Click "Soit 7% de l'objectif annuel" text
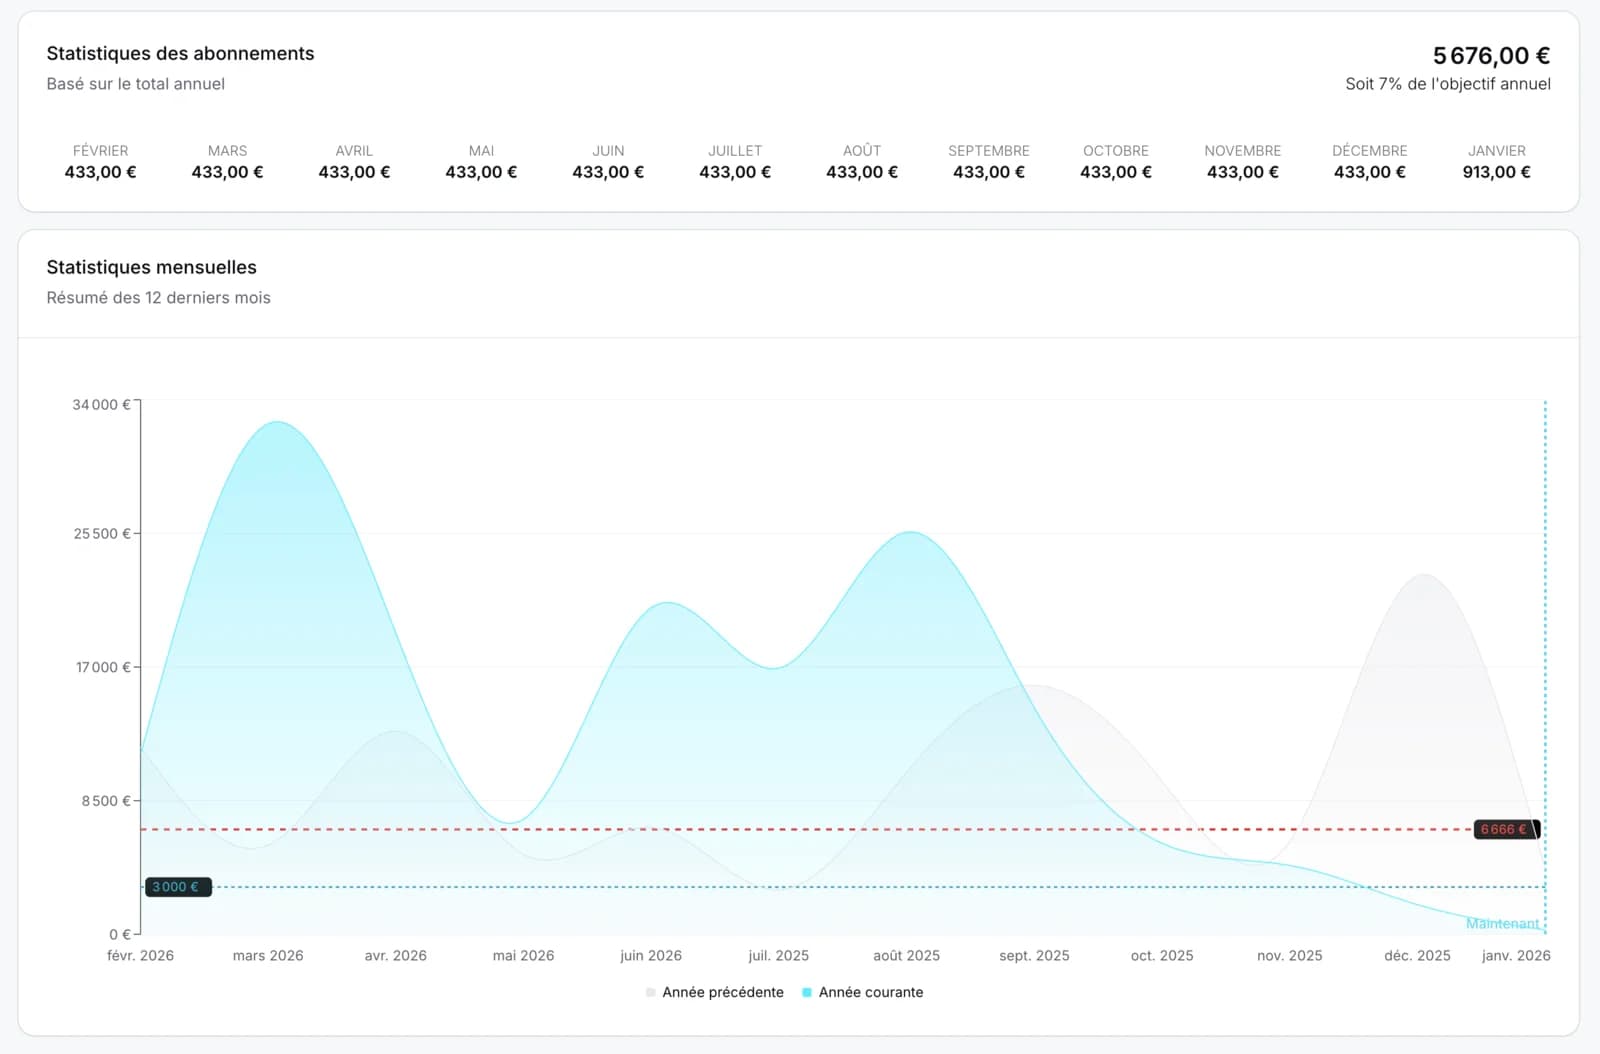The image size is (1600, 1054). pyautogui.click(x=1448, y=84)
